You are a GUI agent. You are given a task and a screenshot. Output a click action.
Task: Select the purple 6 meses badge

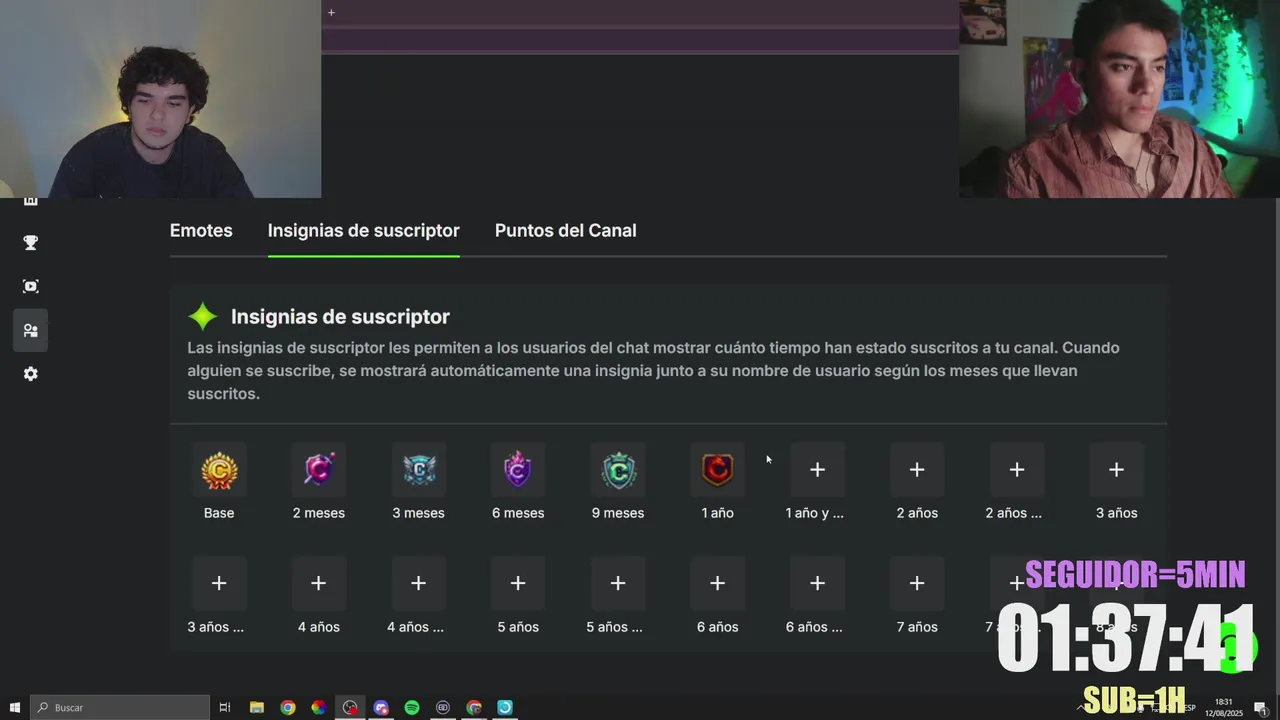pos(518,470)
